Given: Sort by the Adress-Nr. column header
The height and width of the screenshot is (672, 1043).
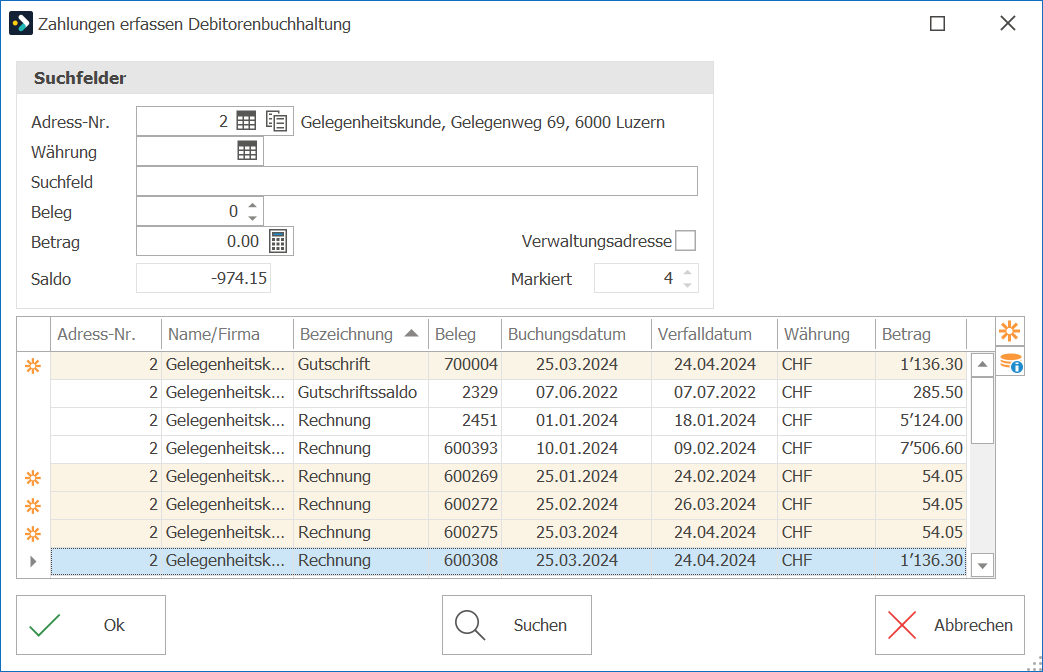Looking at the screenshot, I should (x=106, y=334).
